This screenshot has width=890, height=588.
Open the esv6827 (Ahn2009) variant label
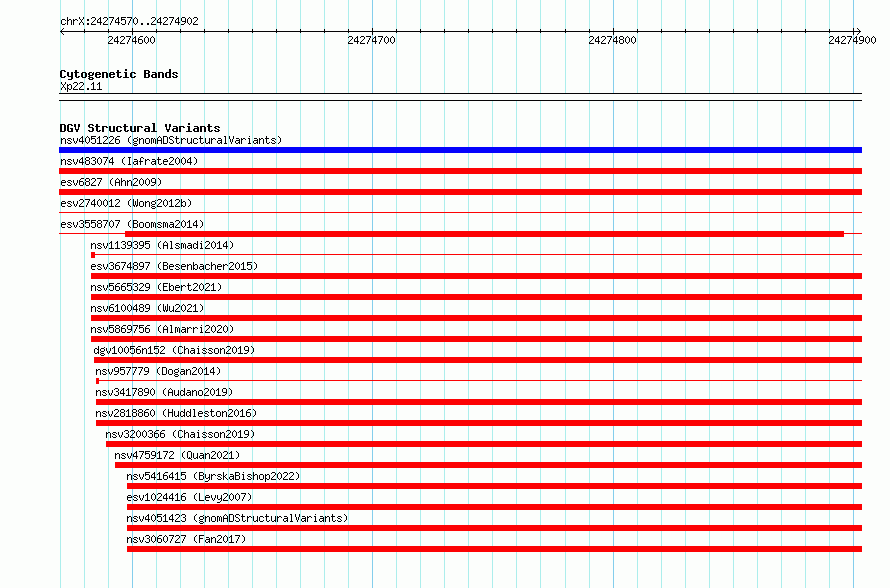pyautogui.click(x=111, y=182)
